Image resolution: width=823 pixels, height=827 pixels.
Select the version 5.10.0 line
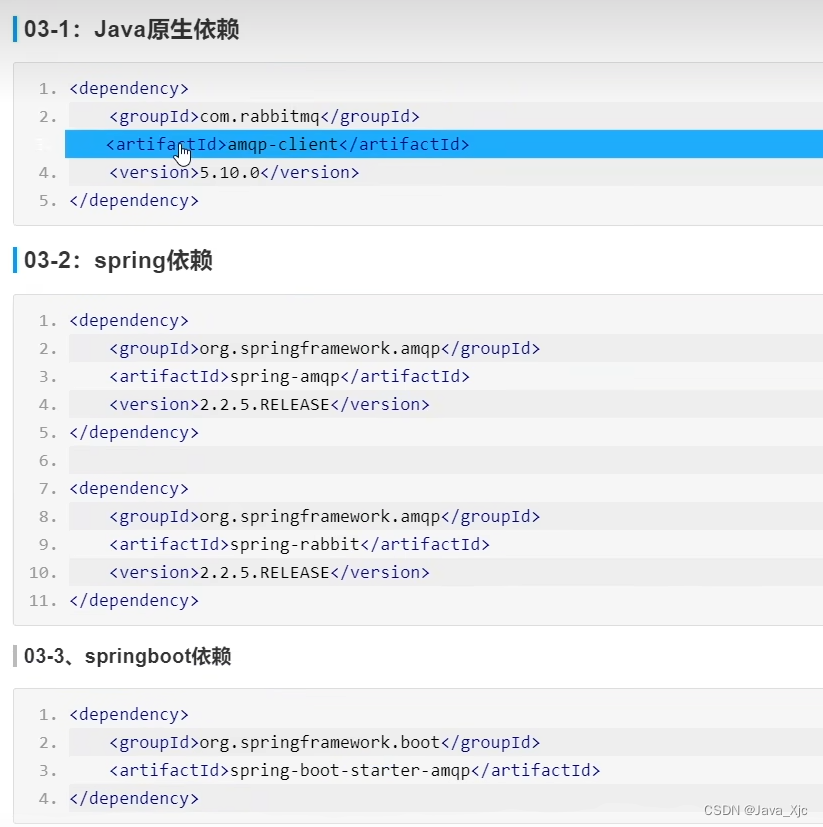pyautogui.click(x=232, y=172)
